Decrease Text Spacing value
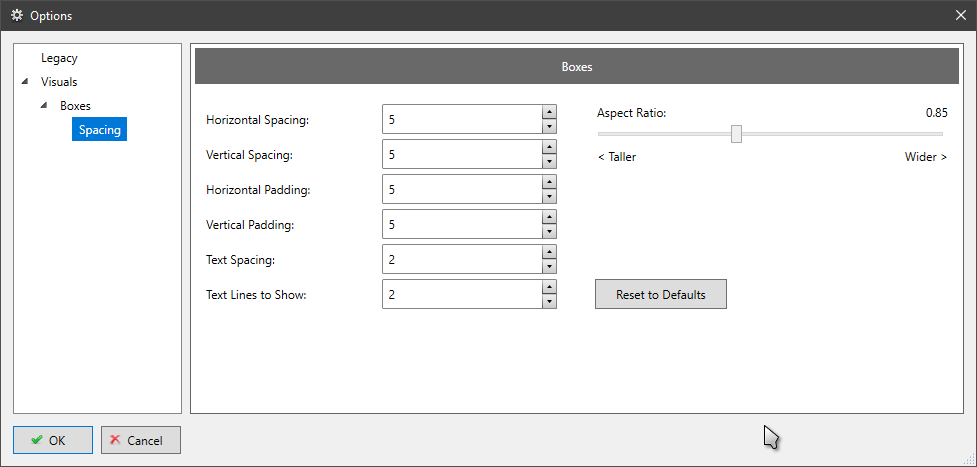977x467 pixels. (x=549, y=266)
